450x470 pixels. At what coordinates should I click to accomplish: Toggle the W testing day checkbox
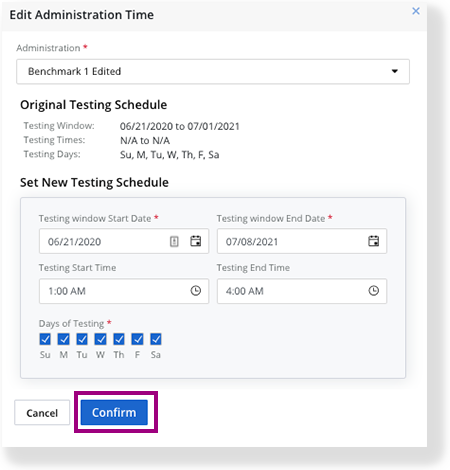click(100, 339)
